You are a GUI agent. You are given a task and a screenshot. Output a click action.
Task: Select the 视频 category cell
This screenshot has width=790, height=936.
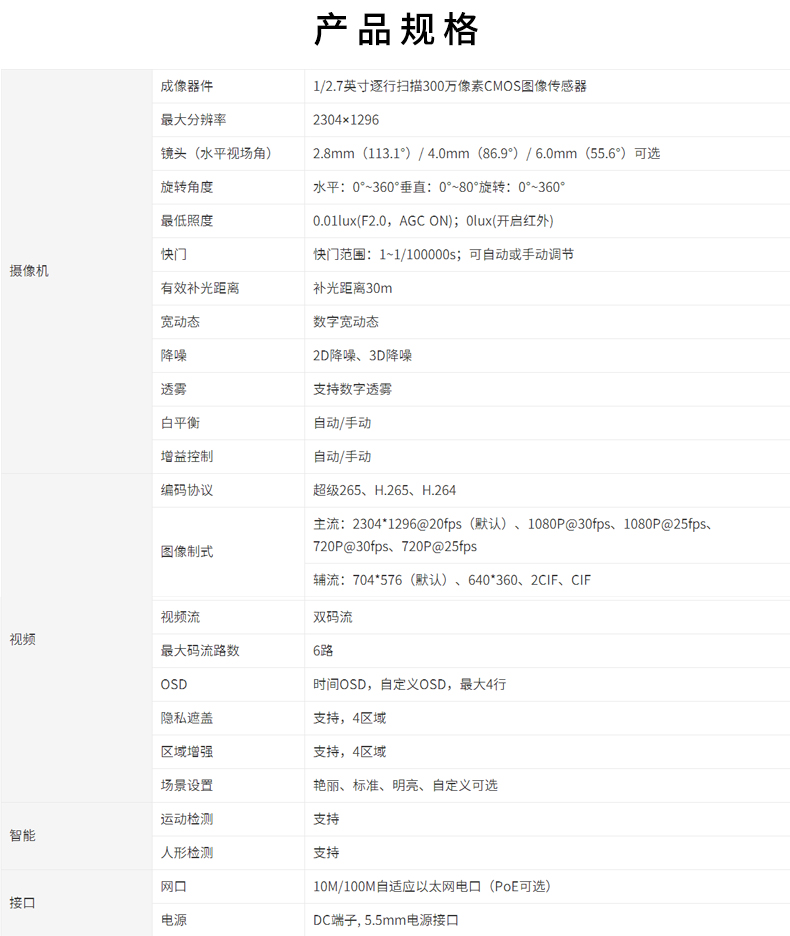coord(76,639)
